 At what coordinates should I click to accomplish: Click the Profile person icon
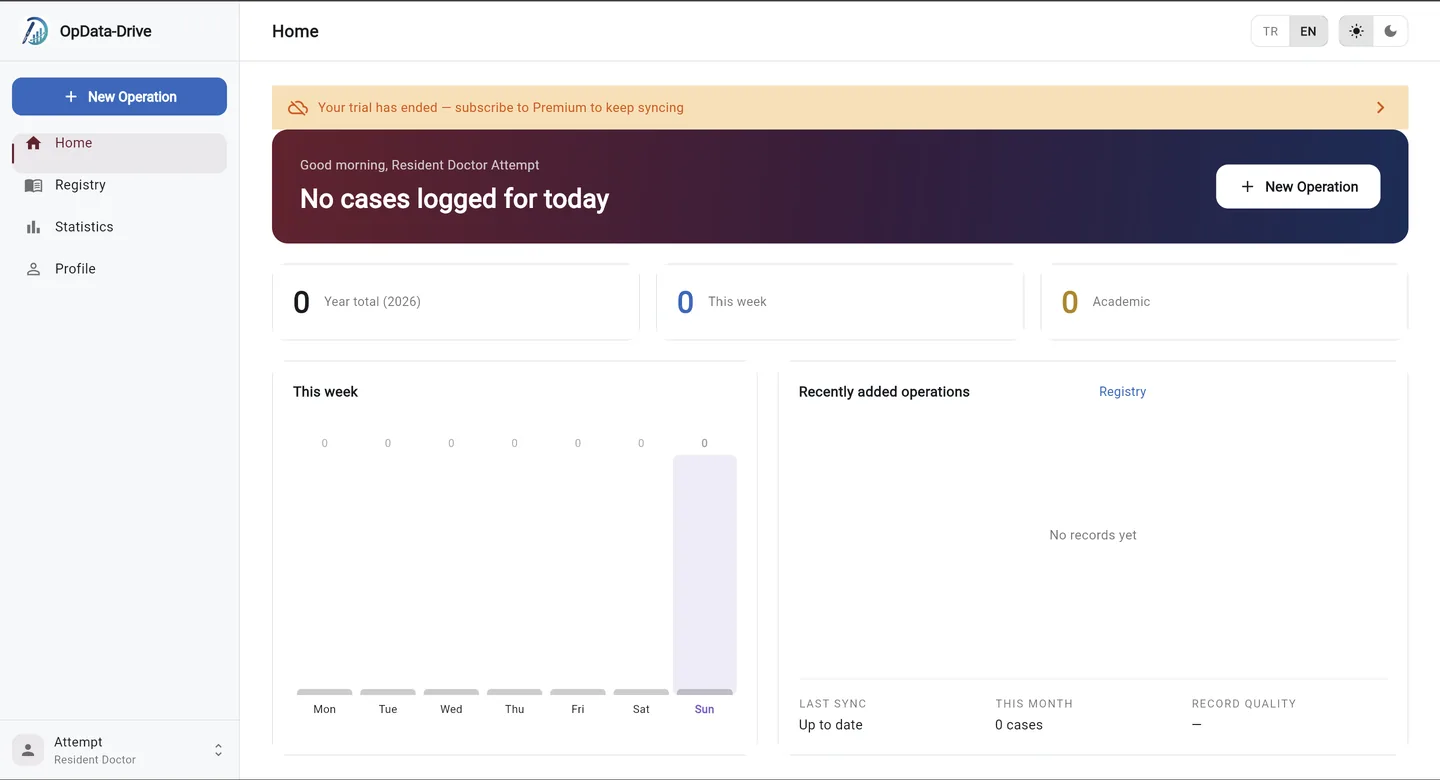click(33, 269)
